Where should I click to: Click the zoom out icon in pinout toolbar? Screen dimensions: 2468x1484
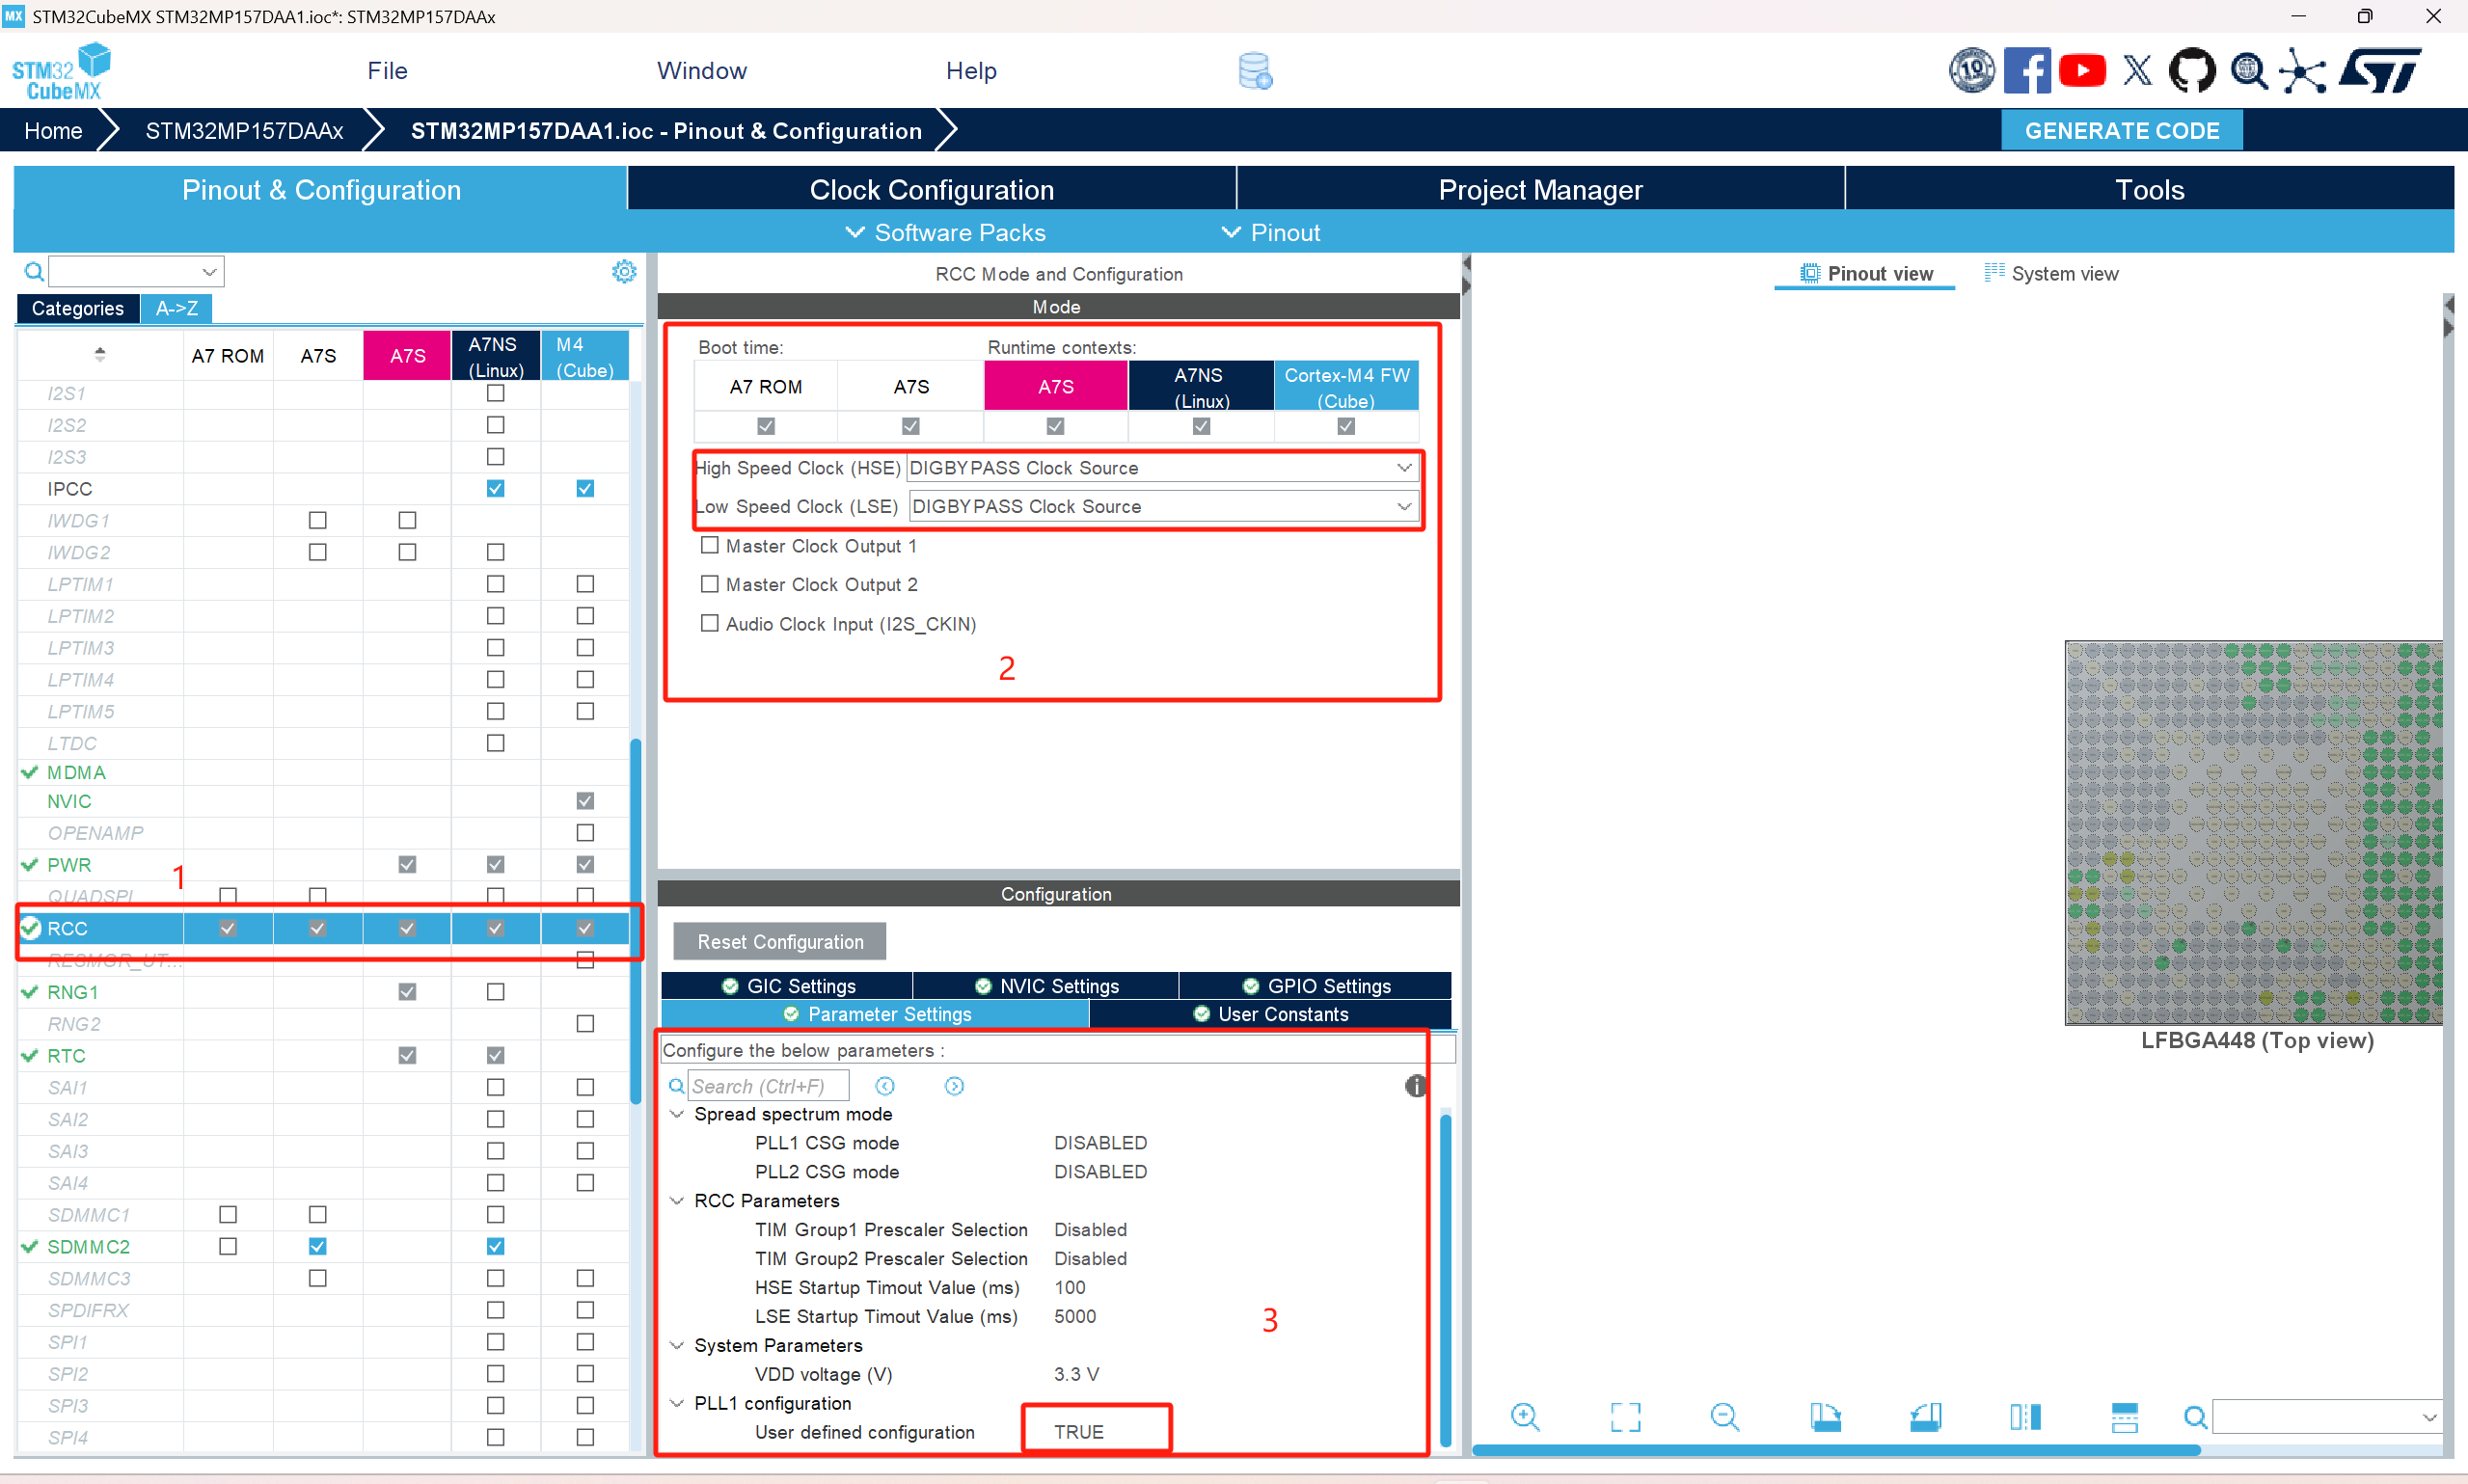[1724, 1416]
